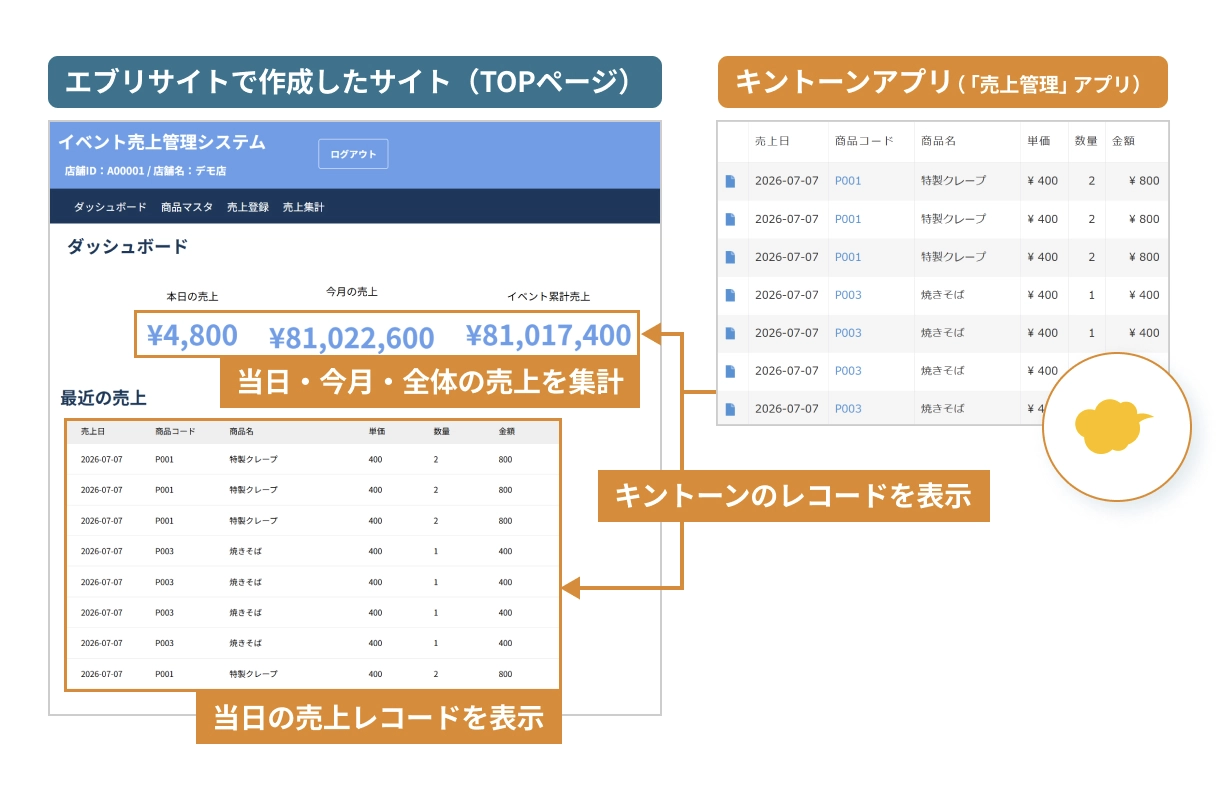Click the イベント累計売上 label
1228x800 pixels.
click(x=548, y=297)
